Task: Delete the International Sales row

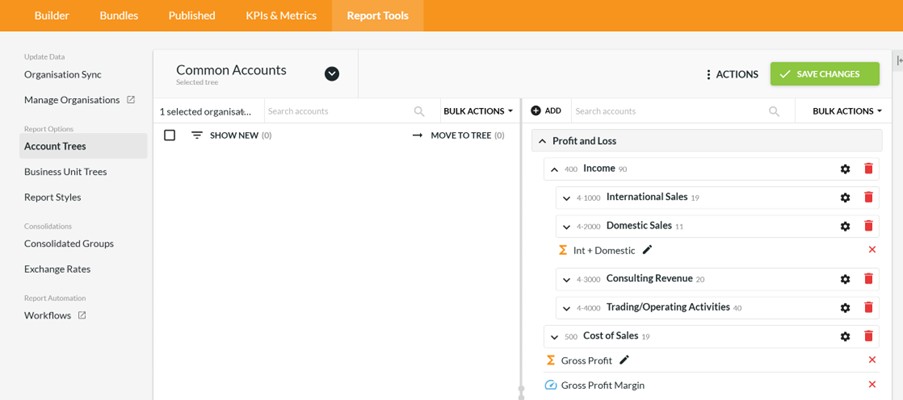Action: [x=868, y=197]
